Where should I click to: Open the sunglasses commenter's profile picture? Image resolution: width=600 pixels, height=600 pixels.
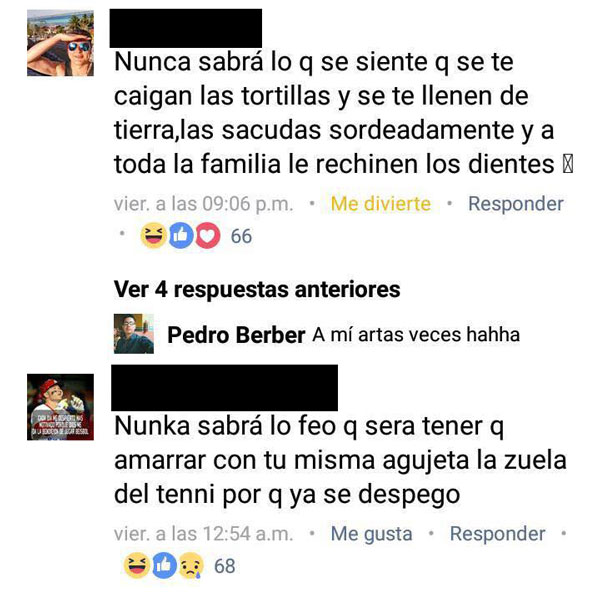(x=60, y=43)
